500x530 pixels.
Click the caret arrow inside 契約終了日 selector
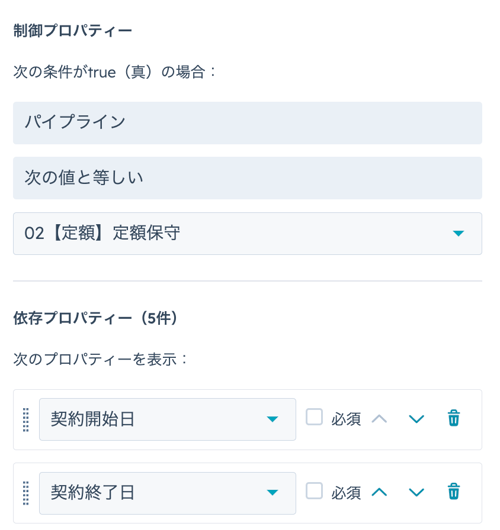click(x=272, y=492)
